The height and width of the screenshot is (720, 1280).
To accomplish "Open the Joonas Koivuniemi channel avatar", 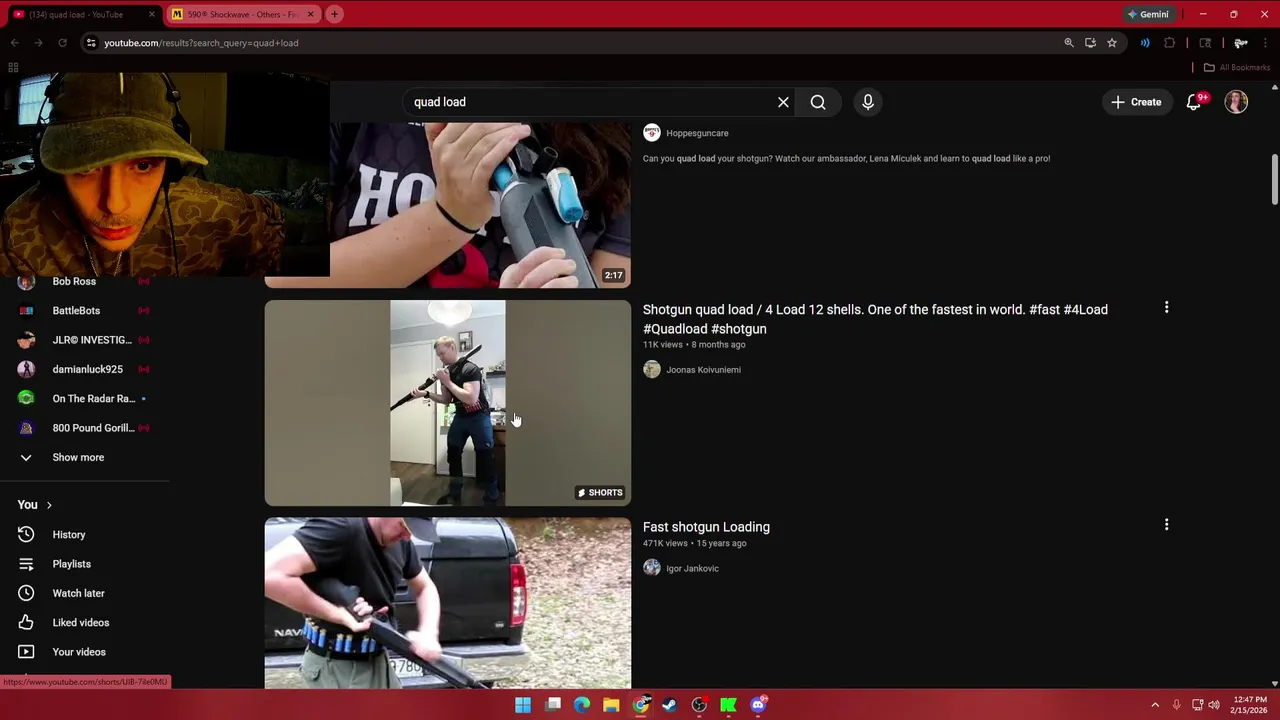I will click(x=652, y=370).
